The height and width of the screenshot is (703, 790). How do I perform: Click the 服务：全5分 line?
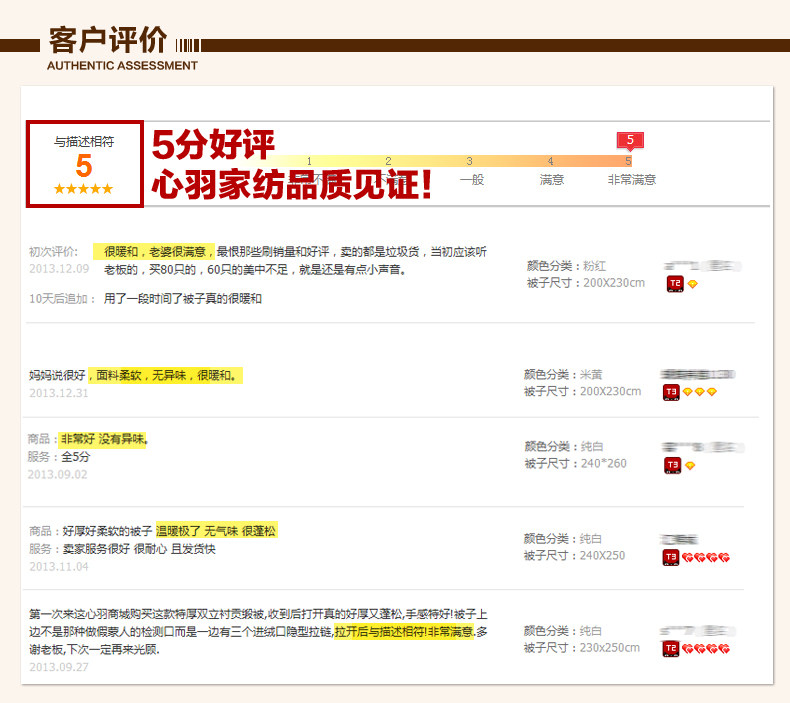[59, 457]
